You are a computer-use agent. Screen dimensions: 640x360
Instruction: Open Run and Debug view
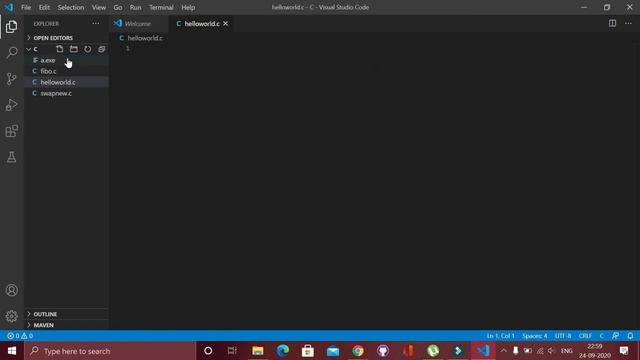(x=11, y=105)
